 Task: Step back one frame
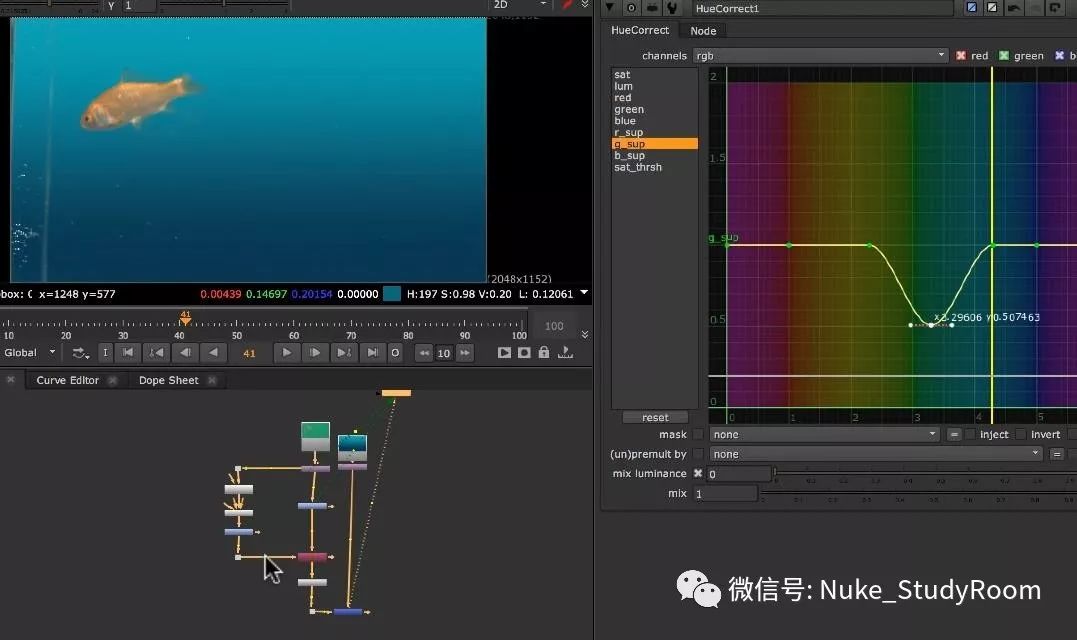click(x=185, y=353)
